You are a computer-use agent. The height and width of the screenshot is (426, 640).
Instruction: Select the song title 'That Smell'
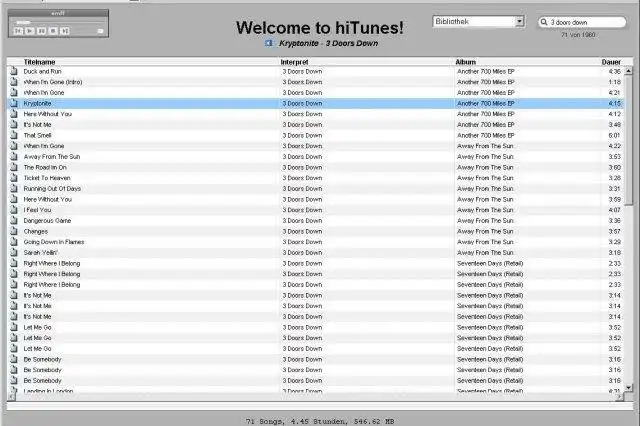pos(37,135)
